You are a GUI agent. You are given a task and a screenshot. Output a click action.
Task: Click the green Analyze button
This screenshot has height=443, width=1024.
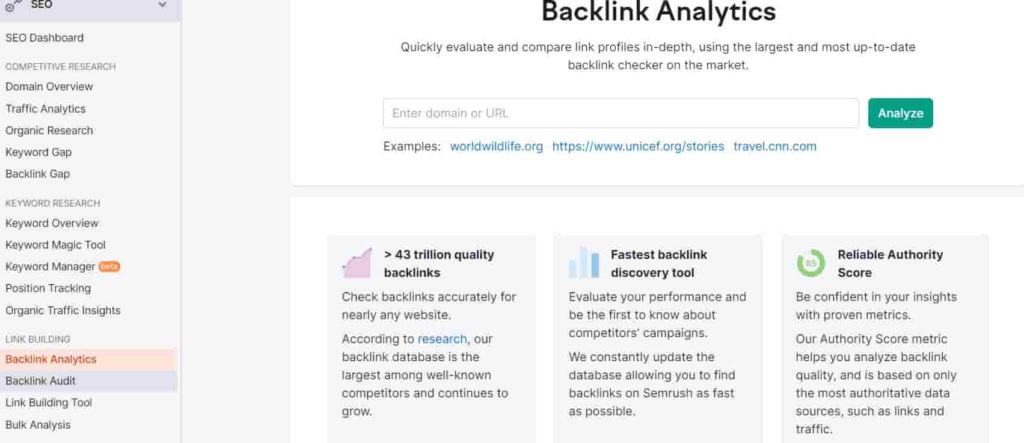click(900, 113)
